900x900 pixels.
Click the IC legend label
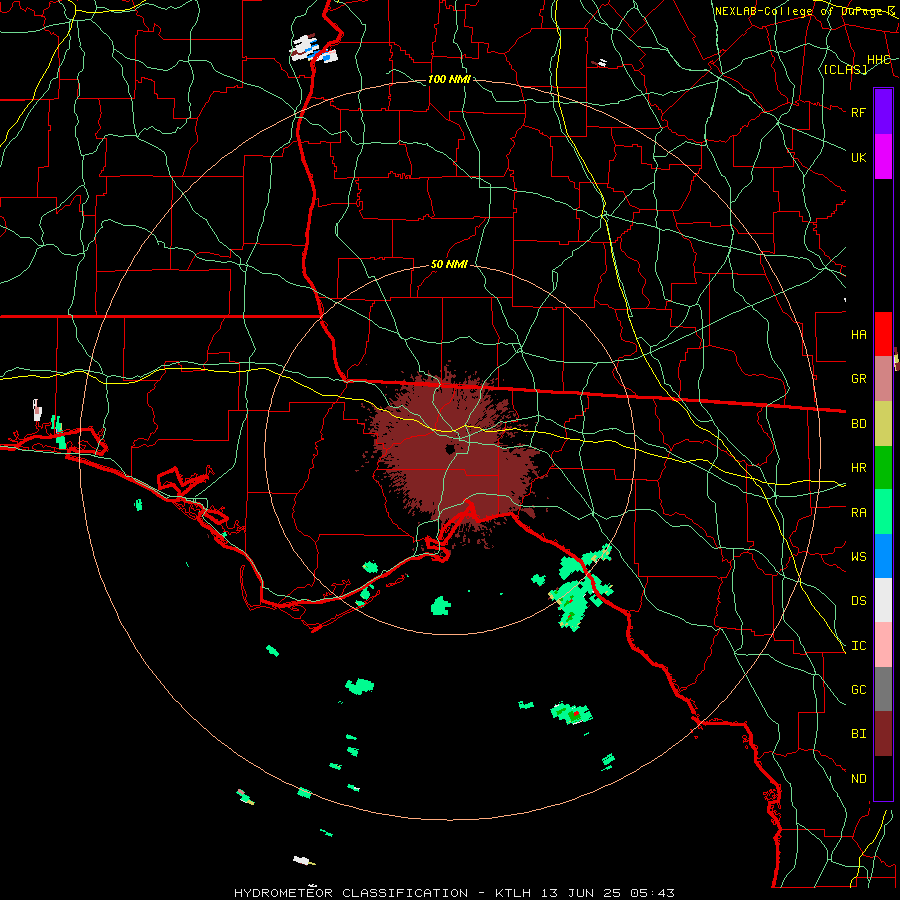(858, 646)
